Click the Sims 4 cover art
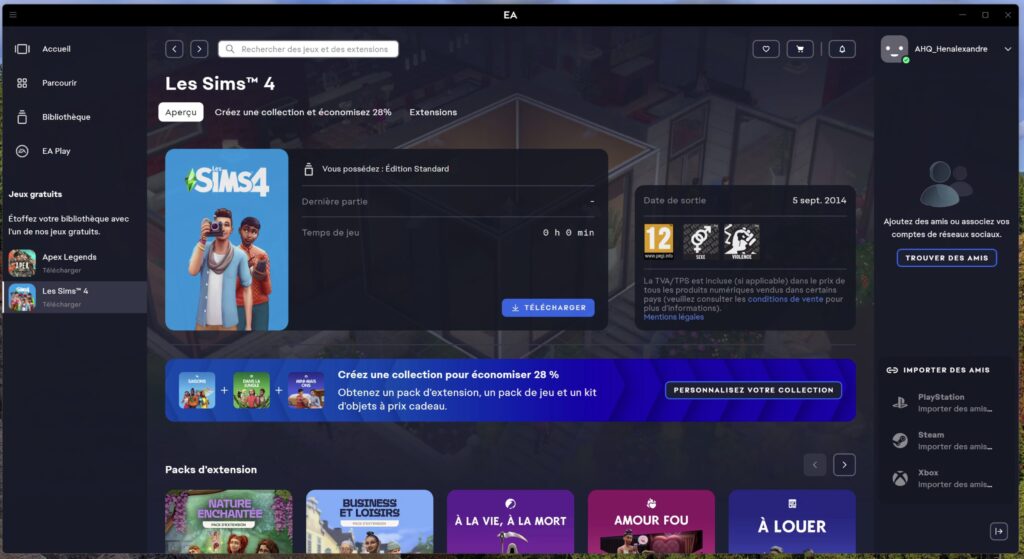 pos(227,240)
